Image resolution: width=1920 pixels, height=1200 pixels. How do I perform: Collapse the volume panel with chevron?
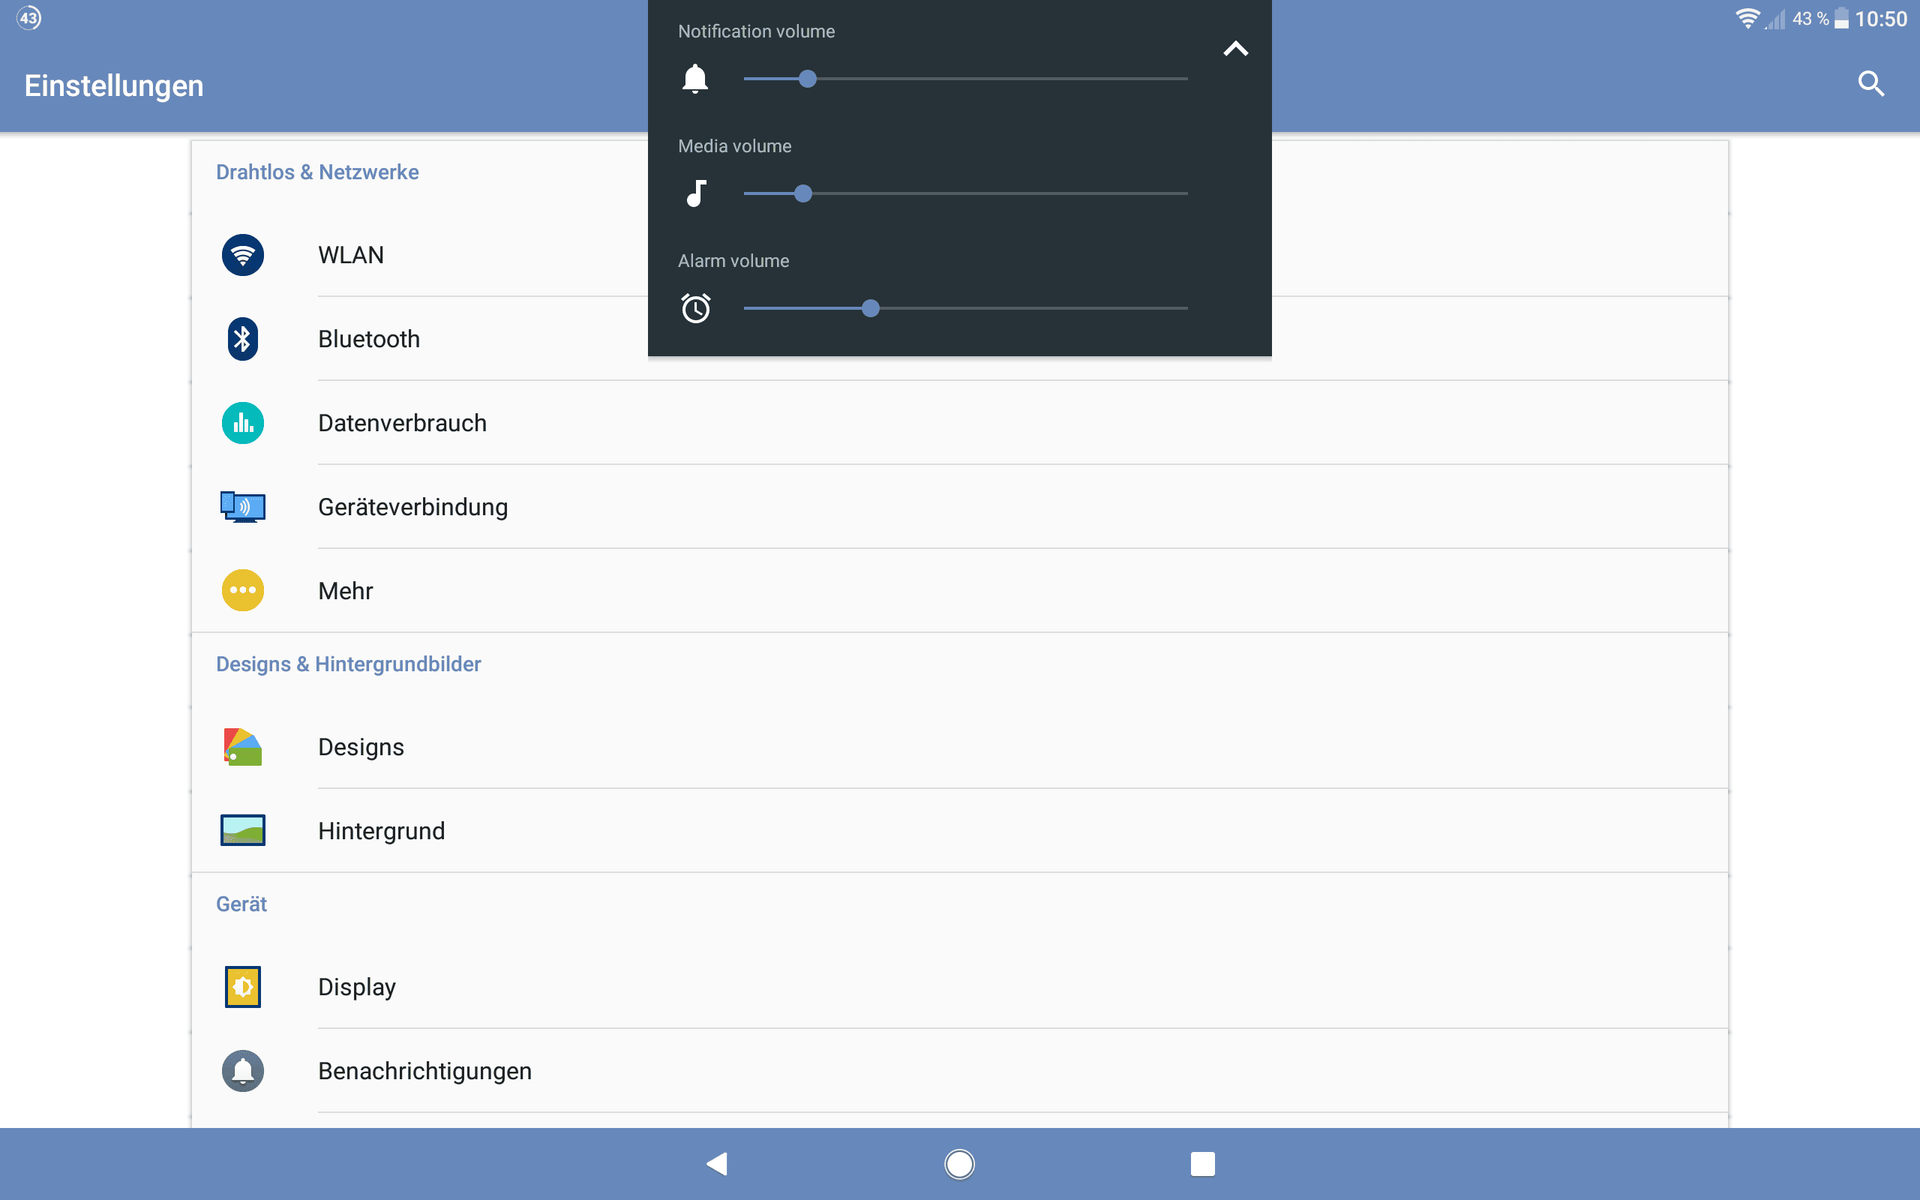tap(1236, 49)
